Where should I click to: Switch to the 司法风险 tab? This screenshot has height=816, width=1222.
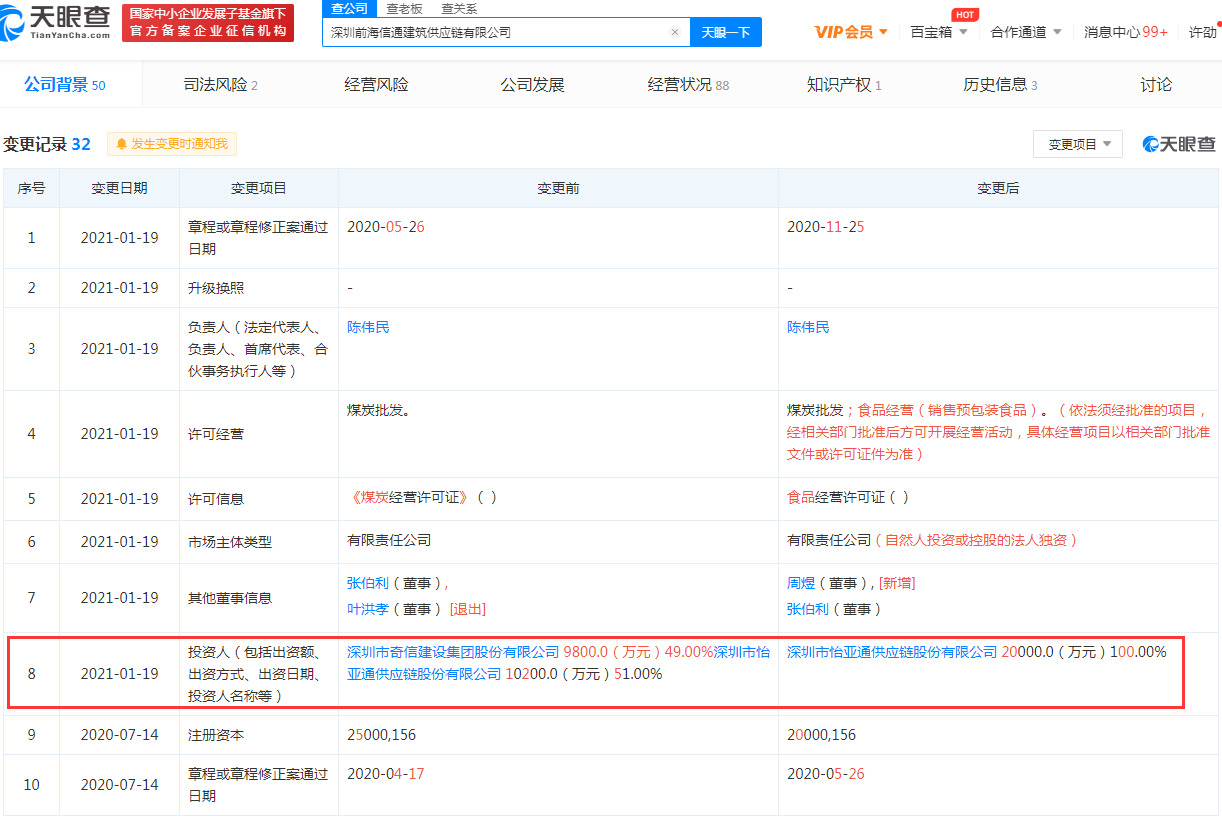pyautogui.click(x=220, y=85)
